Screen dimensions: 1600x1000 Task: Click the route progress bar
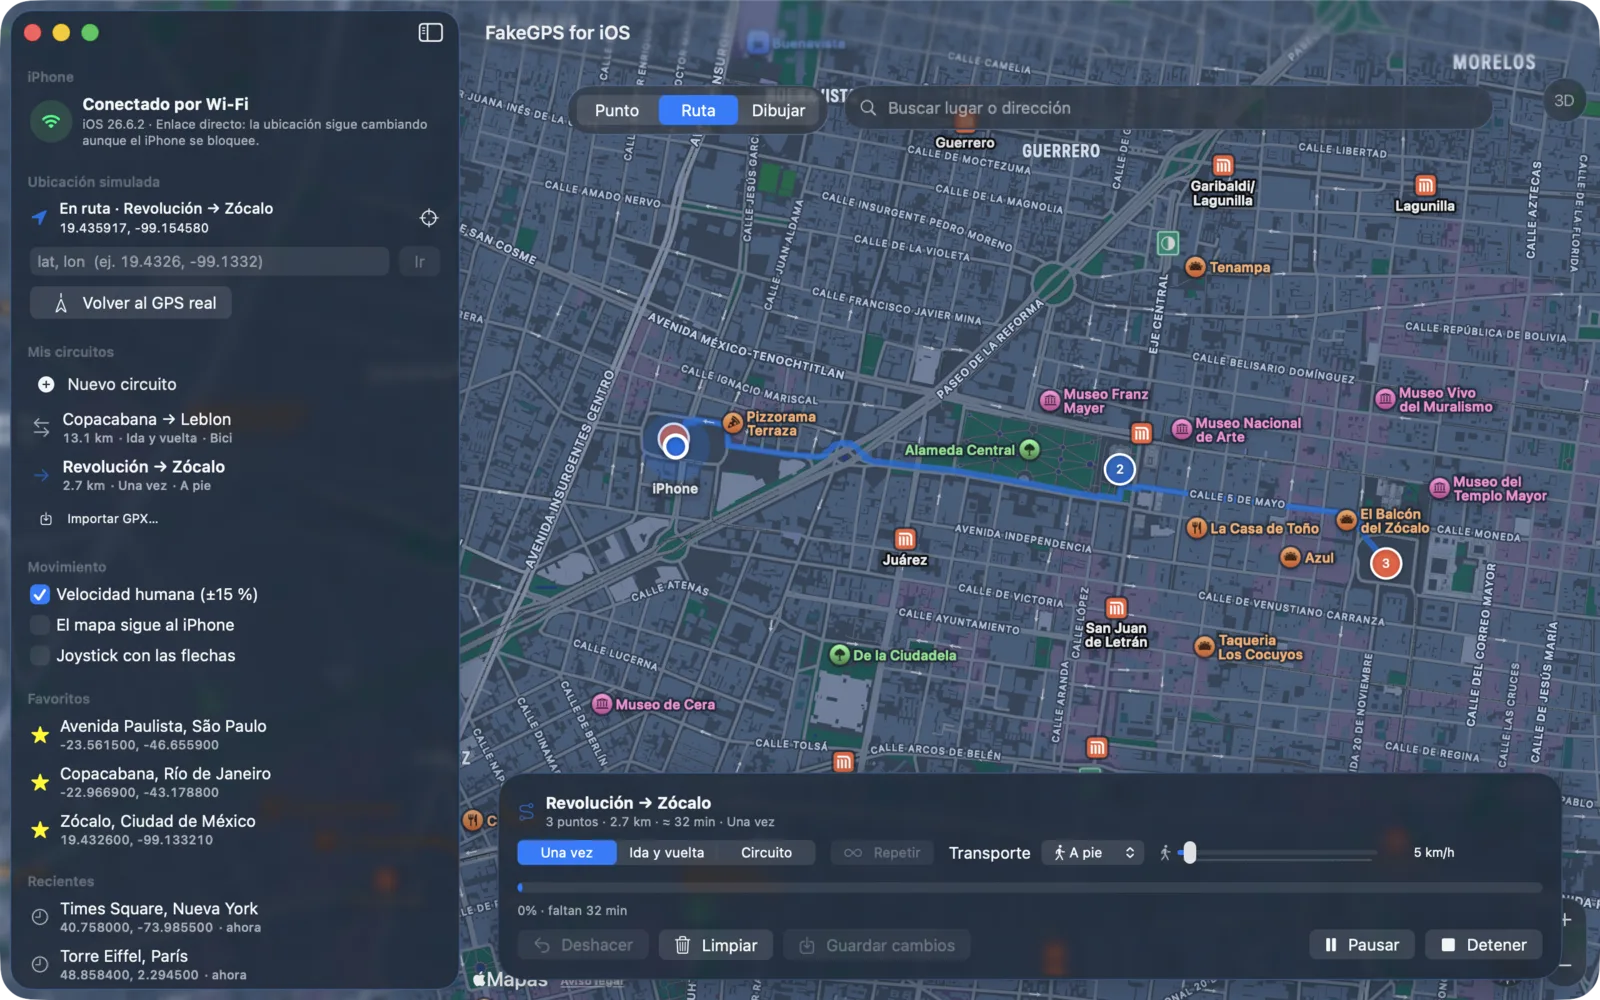coord(1030,887)
